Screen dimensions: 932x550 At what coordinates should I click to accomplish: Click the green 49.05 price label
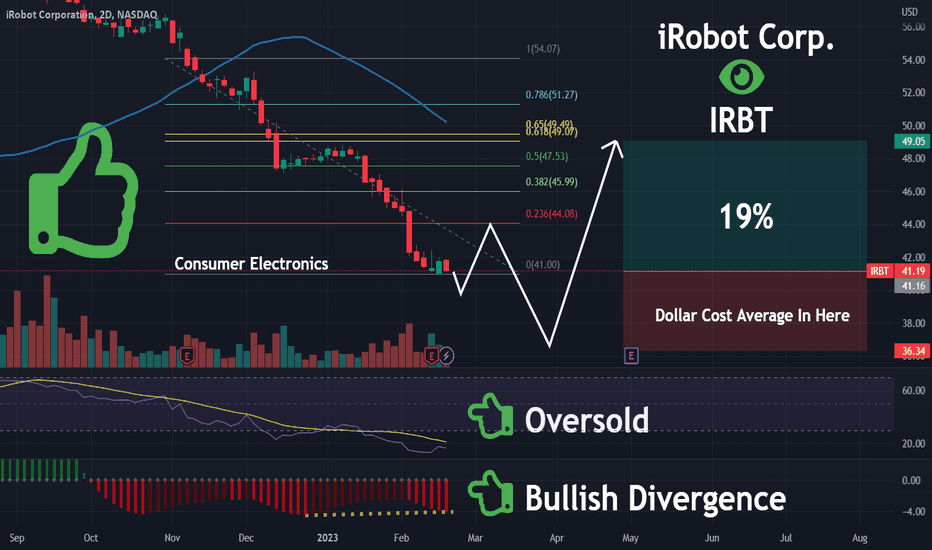pyautogui.click(x=912, y=141)
